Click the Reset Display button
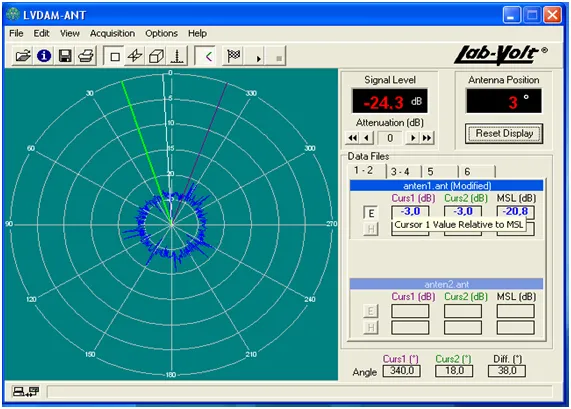This screenshot has height=409, width=571. click(504, 133)
